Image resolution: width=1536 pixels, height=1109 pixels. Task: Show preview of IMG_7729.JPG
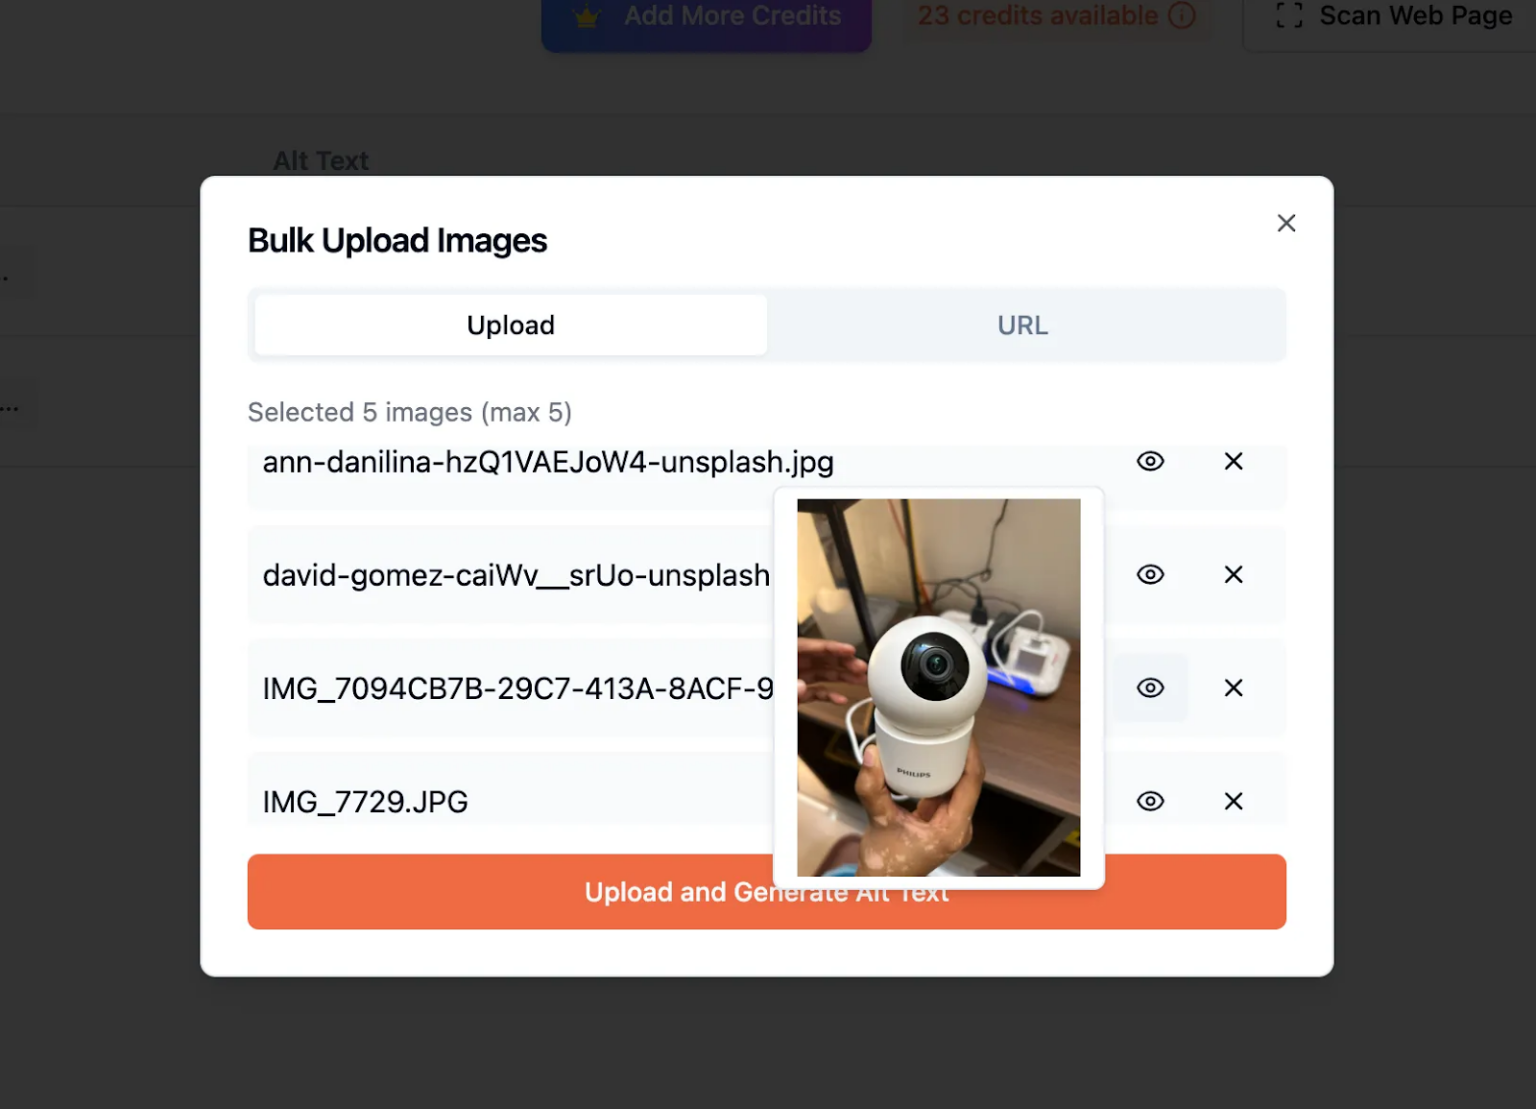(x=1150, y=801)
